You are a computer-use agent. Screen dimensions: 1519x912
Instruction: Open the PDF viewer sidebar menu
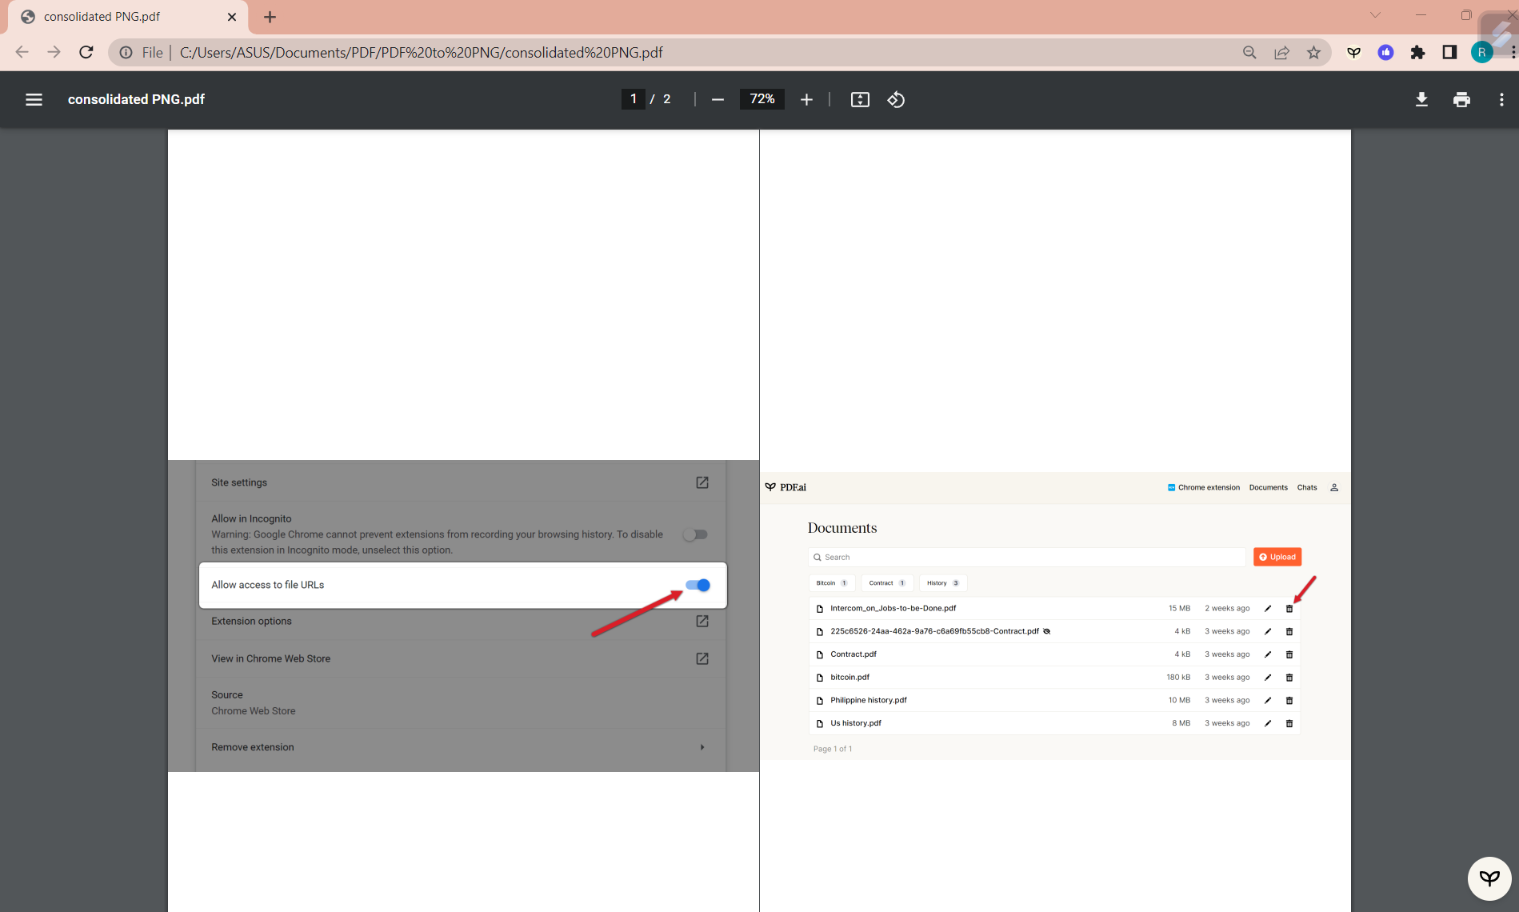34,99
